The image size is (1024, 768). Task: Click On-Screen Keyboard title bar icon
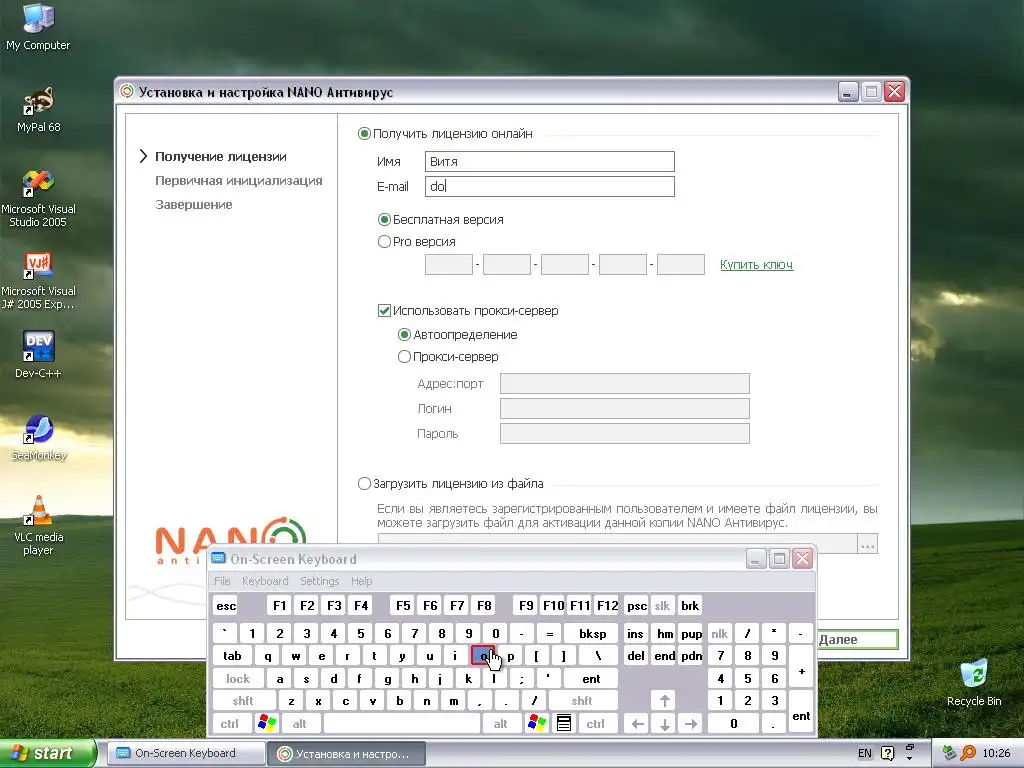pos(218,558)
